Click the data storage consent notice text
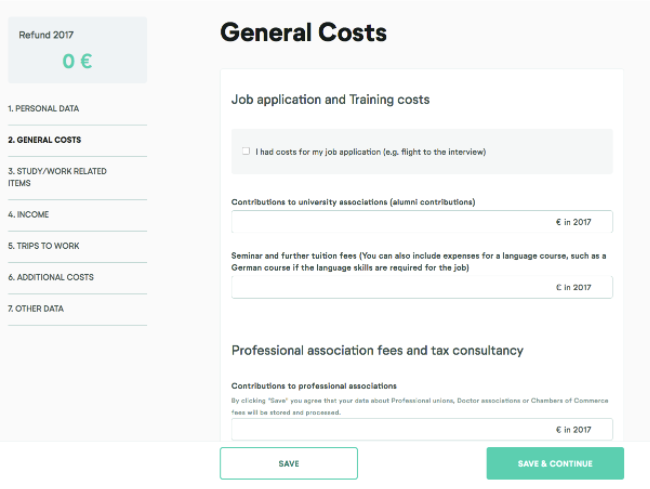 [x=420, y=407]
